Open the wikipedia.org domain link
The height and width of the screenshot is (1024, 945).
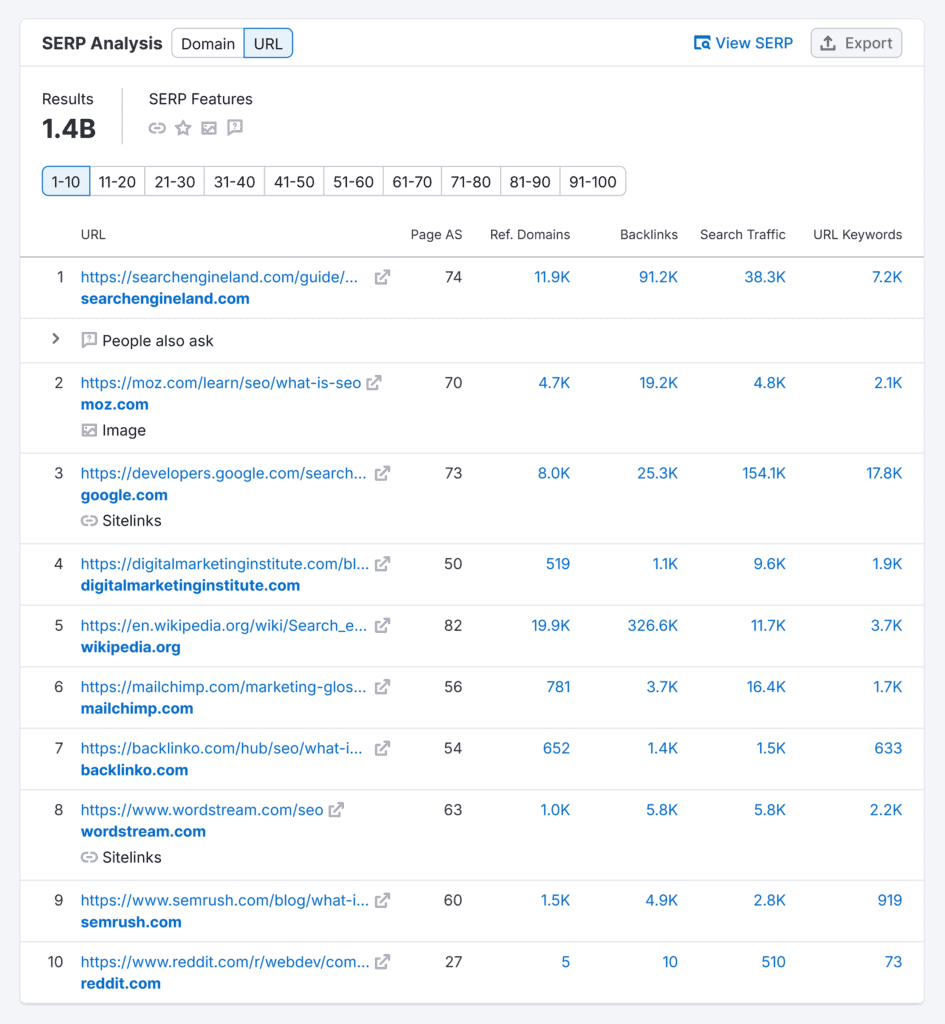[x=130, y=647]
